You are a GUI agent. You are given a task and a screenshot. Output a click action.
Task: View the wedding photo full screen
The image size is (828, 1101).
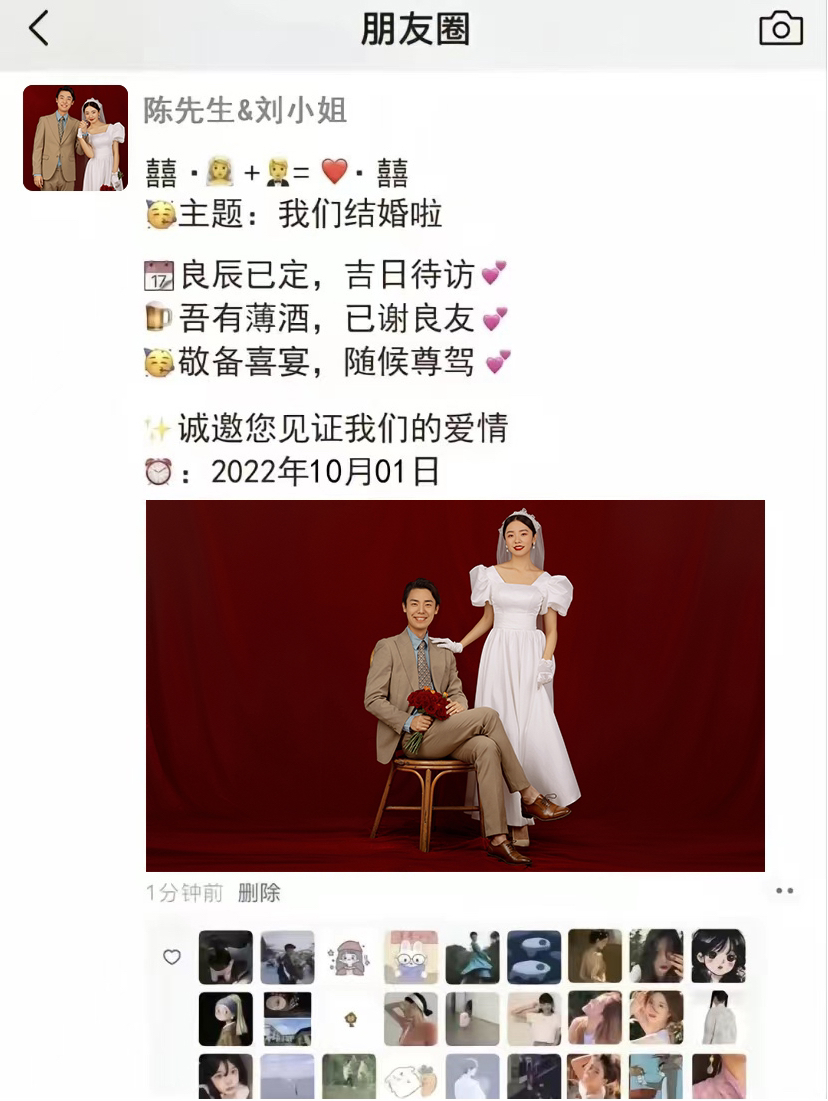click(455, 685)
